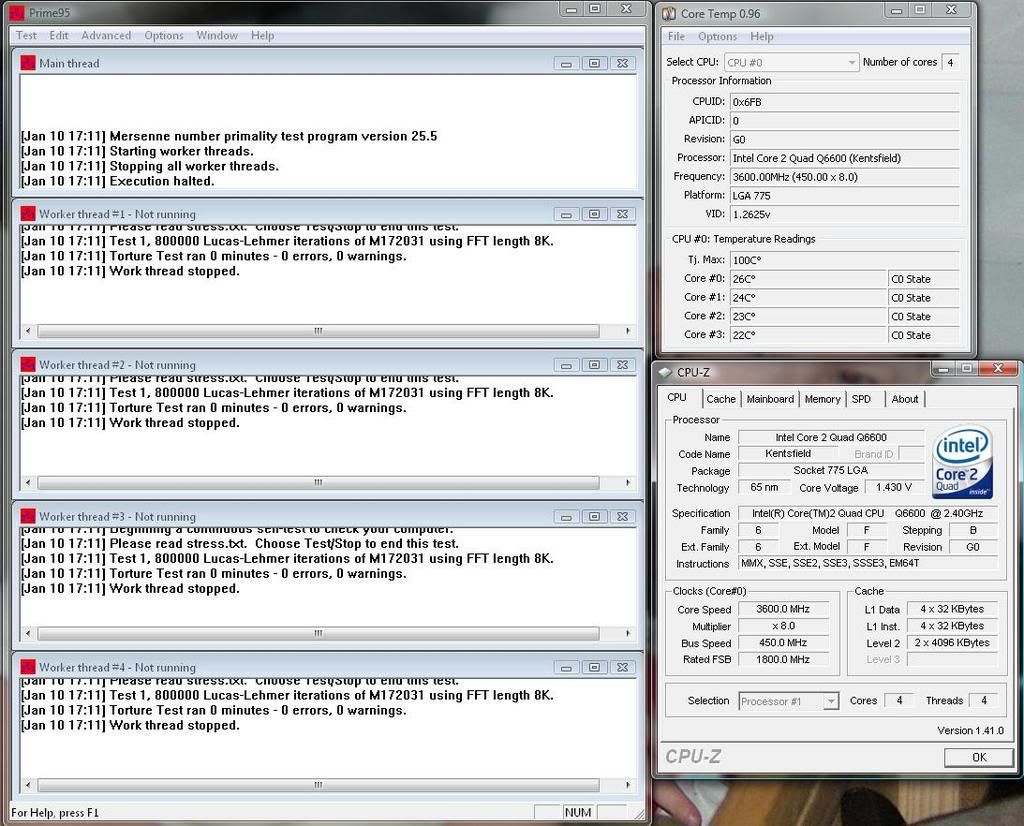Maximize the Worker thread #4 window
Viewport: 1024px width, 826px height.
[x=594, y=667]
